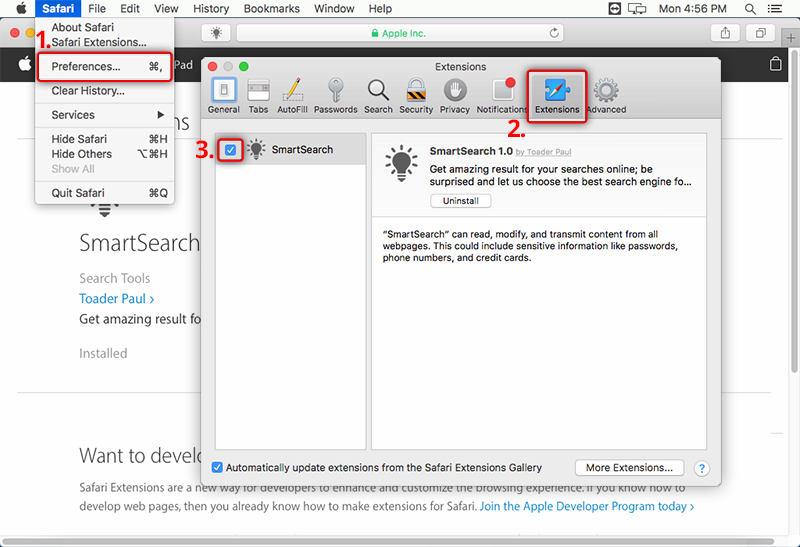
Task: Click the Safari Share toolbar button
Action: [725, 33]
